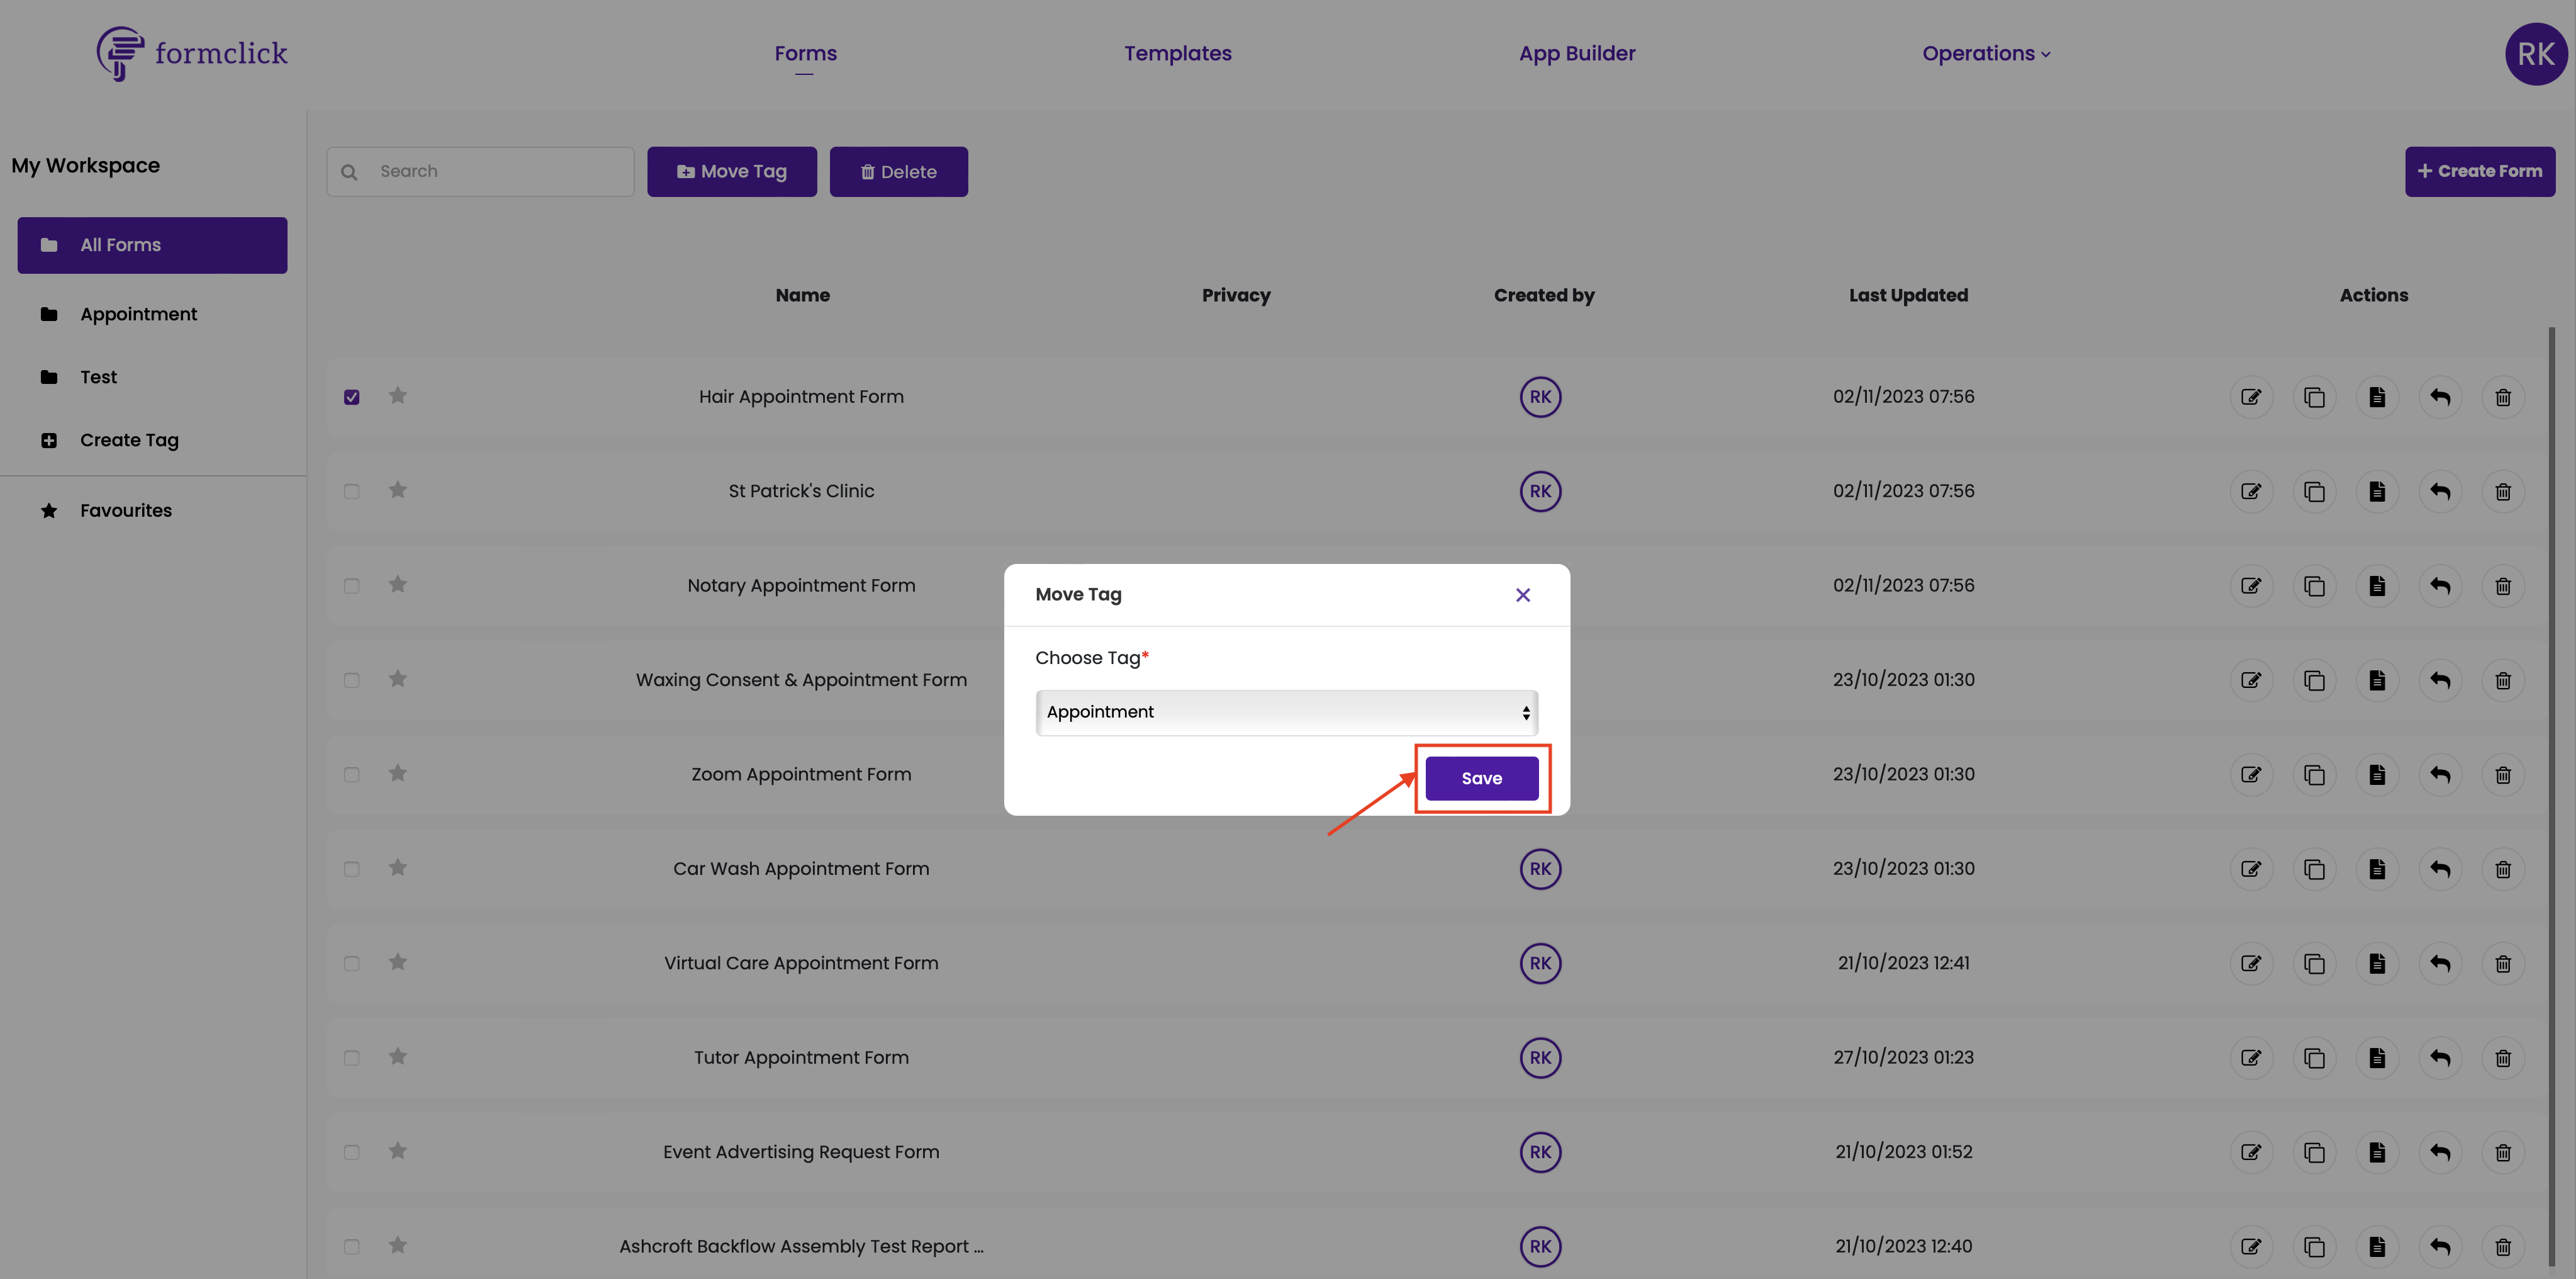Screen dimensions: 2576x1279
Task: Open the Templates tab
Action: [x=1177, y=53]
